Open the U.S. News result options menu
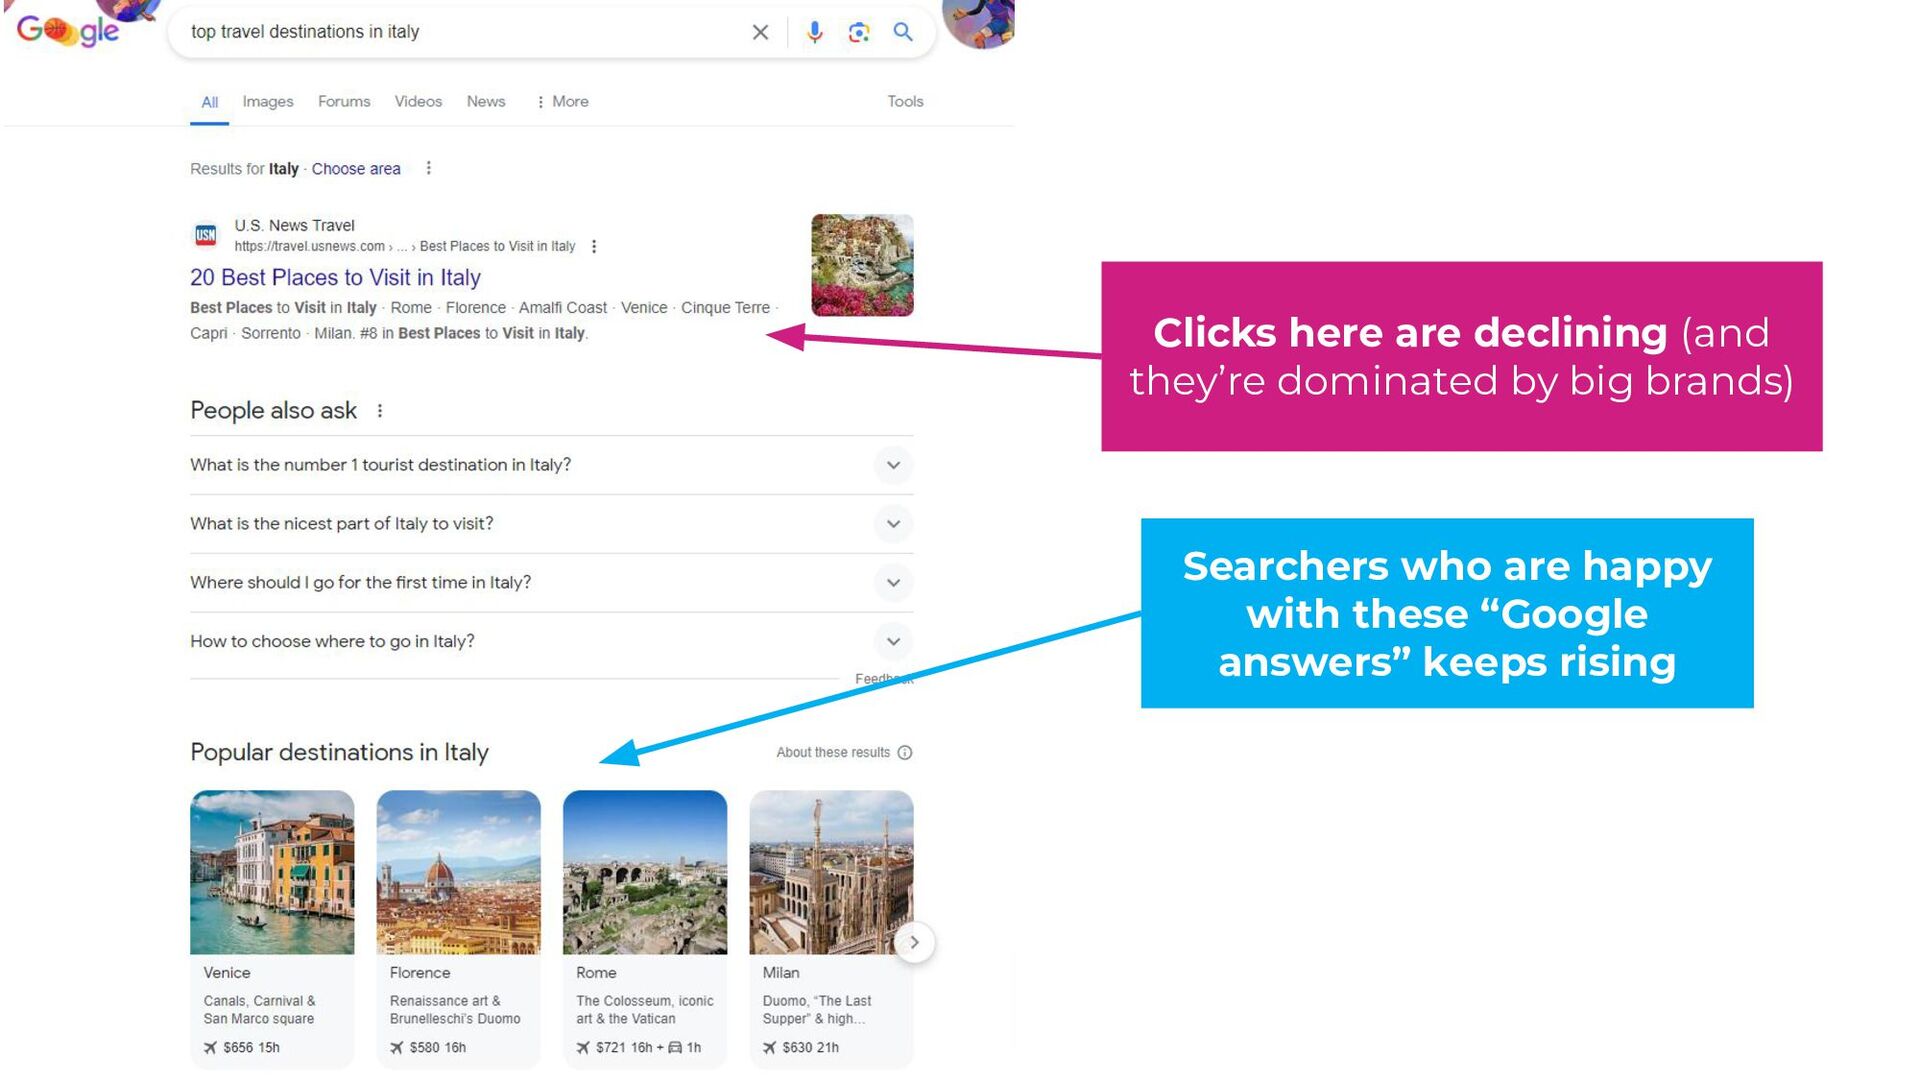 (x=594, y=246)
